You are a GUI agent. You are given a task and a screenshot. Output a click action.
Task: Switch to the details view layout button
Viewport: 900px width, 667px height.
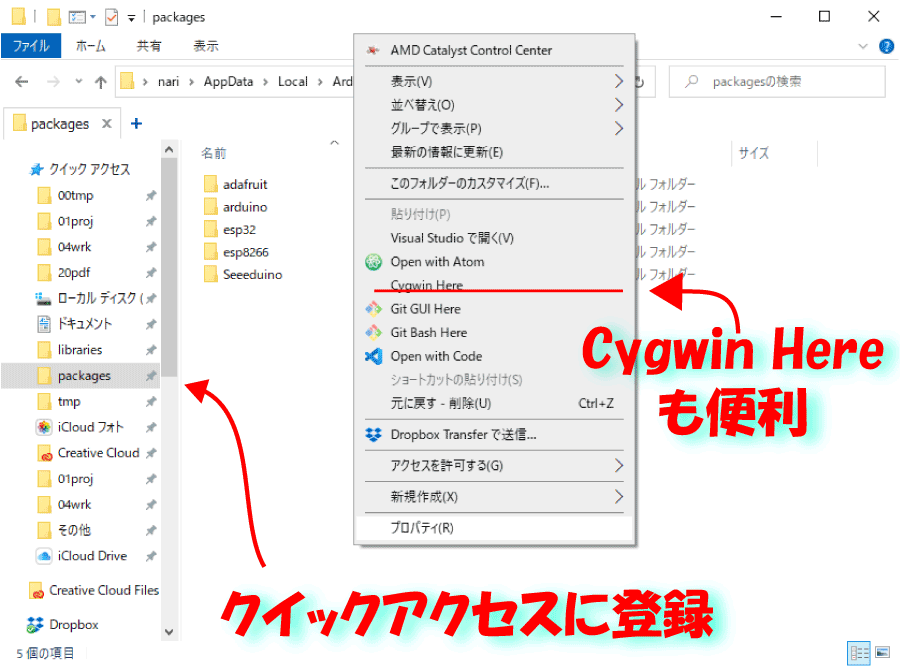pos(858,652)
